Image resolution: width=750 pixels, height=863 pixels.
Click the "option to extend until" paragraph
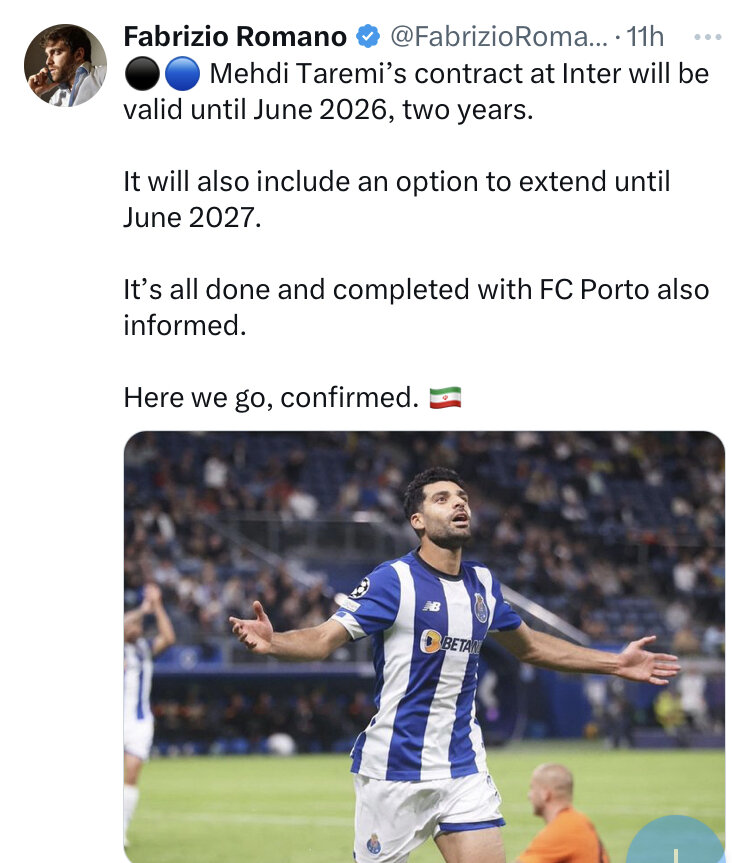(x=396, y=181)
